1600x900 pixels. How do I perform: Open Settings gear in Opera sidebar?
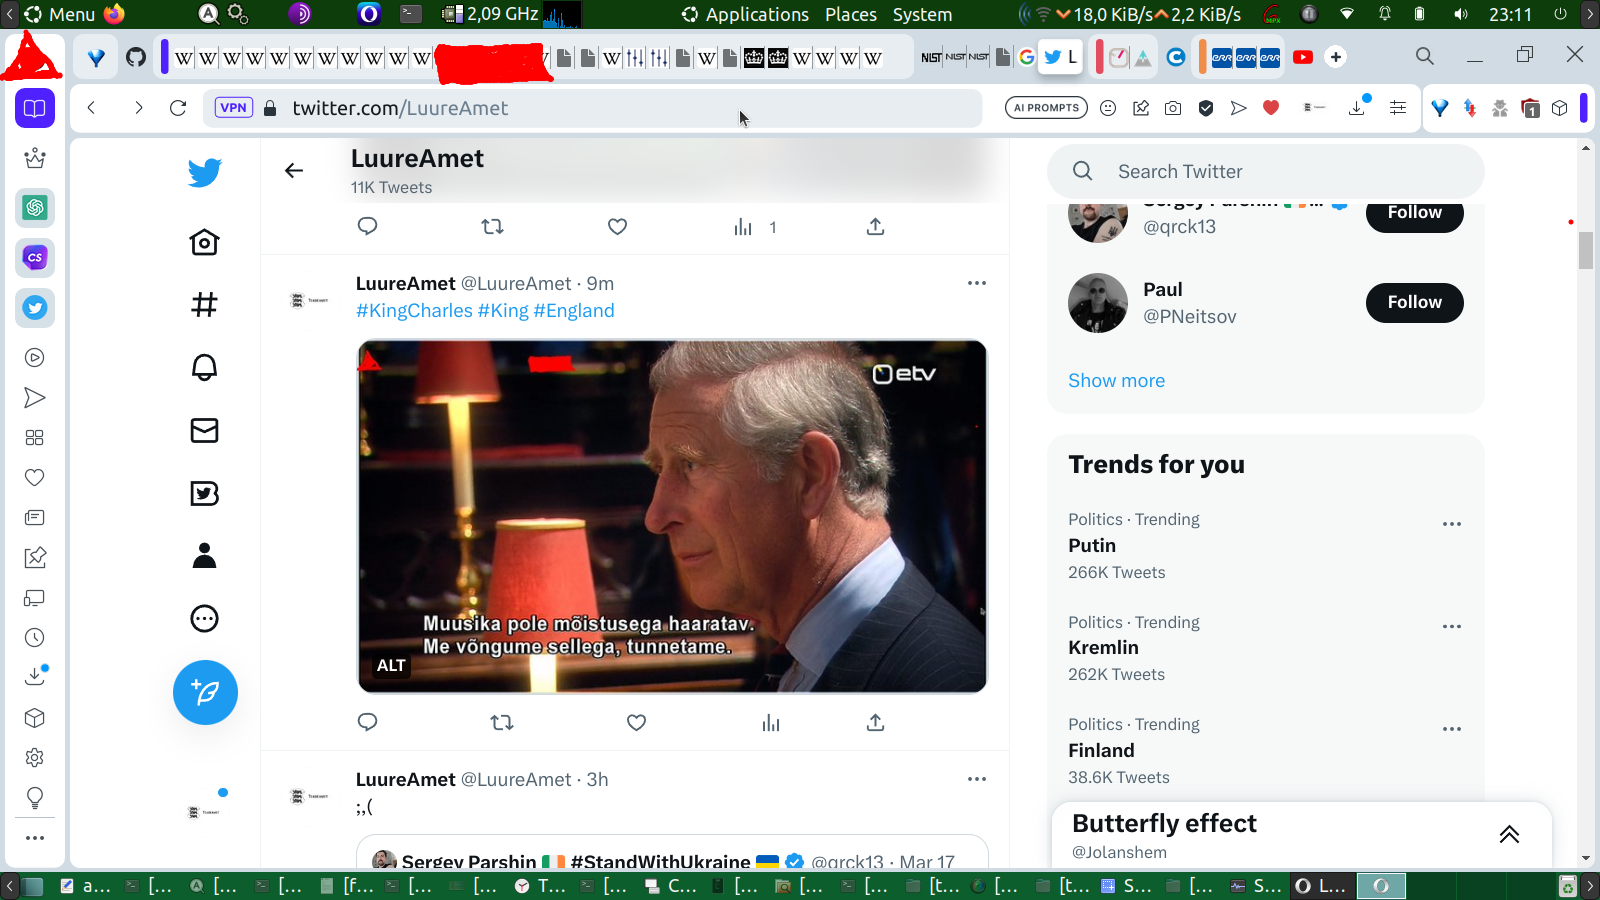[x=35, y=758]
